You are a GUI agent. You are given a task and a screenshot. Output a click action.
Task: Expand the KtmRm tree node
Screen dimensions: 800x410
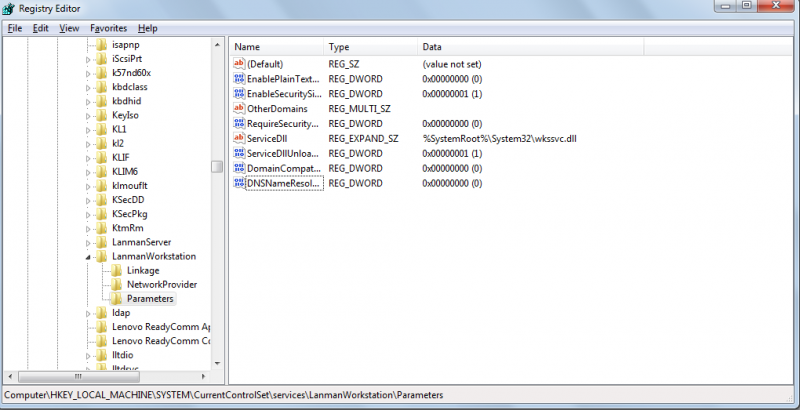tap(88, 228)
